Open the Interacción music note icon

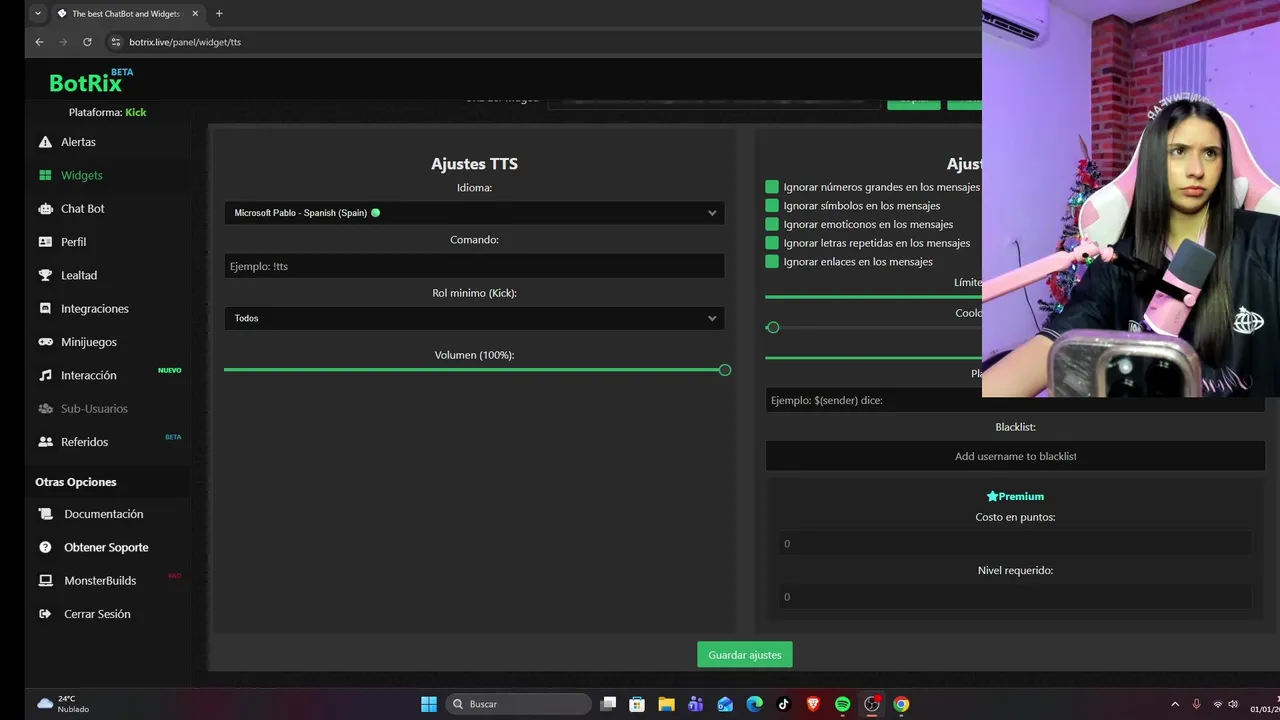[45, 375]
